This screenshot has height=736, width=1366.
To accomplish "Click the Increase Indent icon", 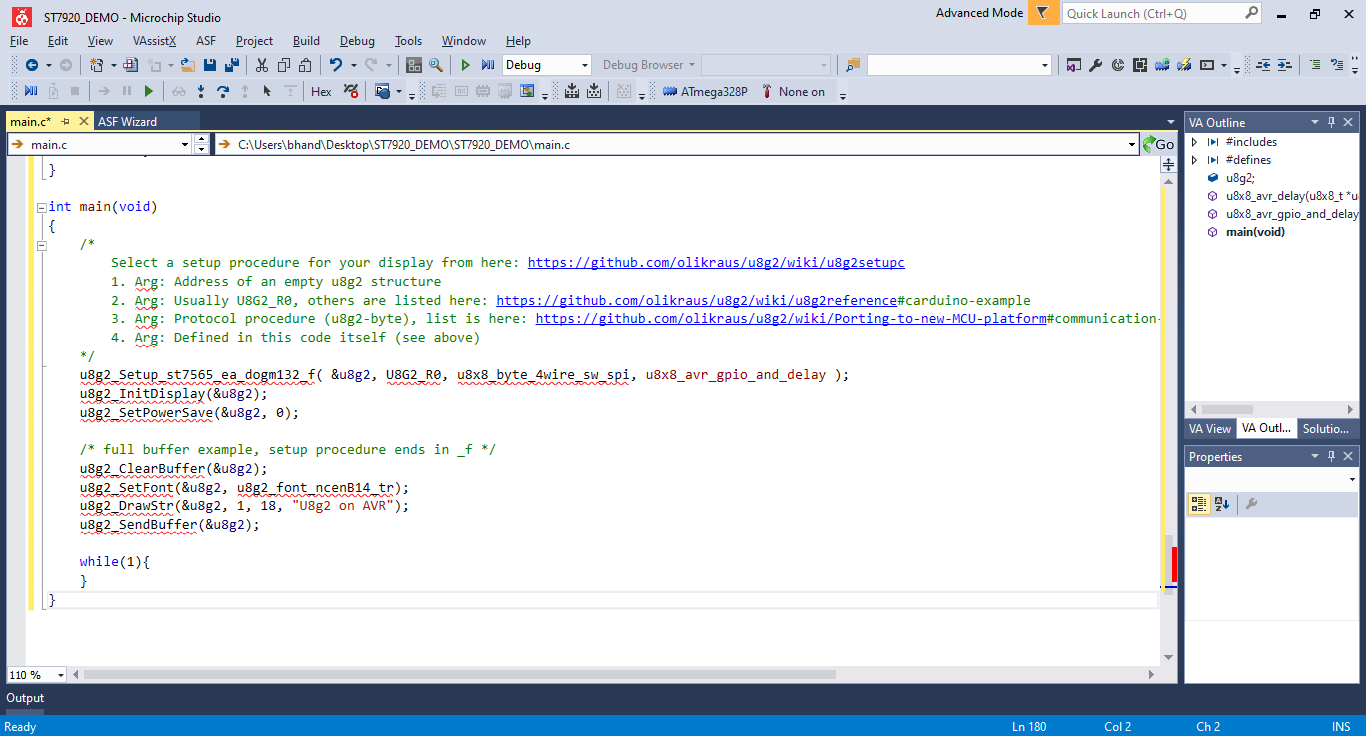I will 1285,65.
